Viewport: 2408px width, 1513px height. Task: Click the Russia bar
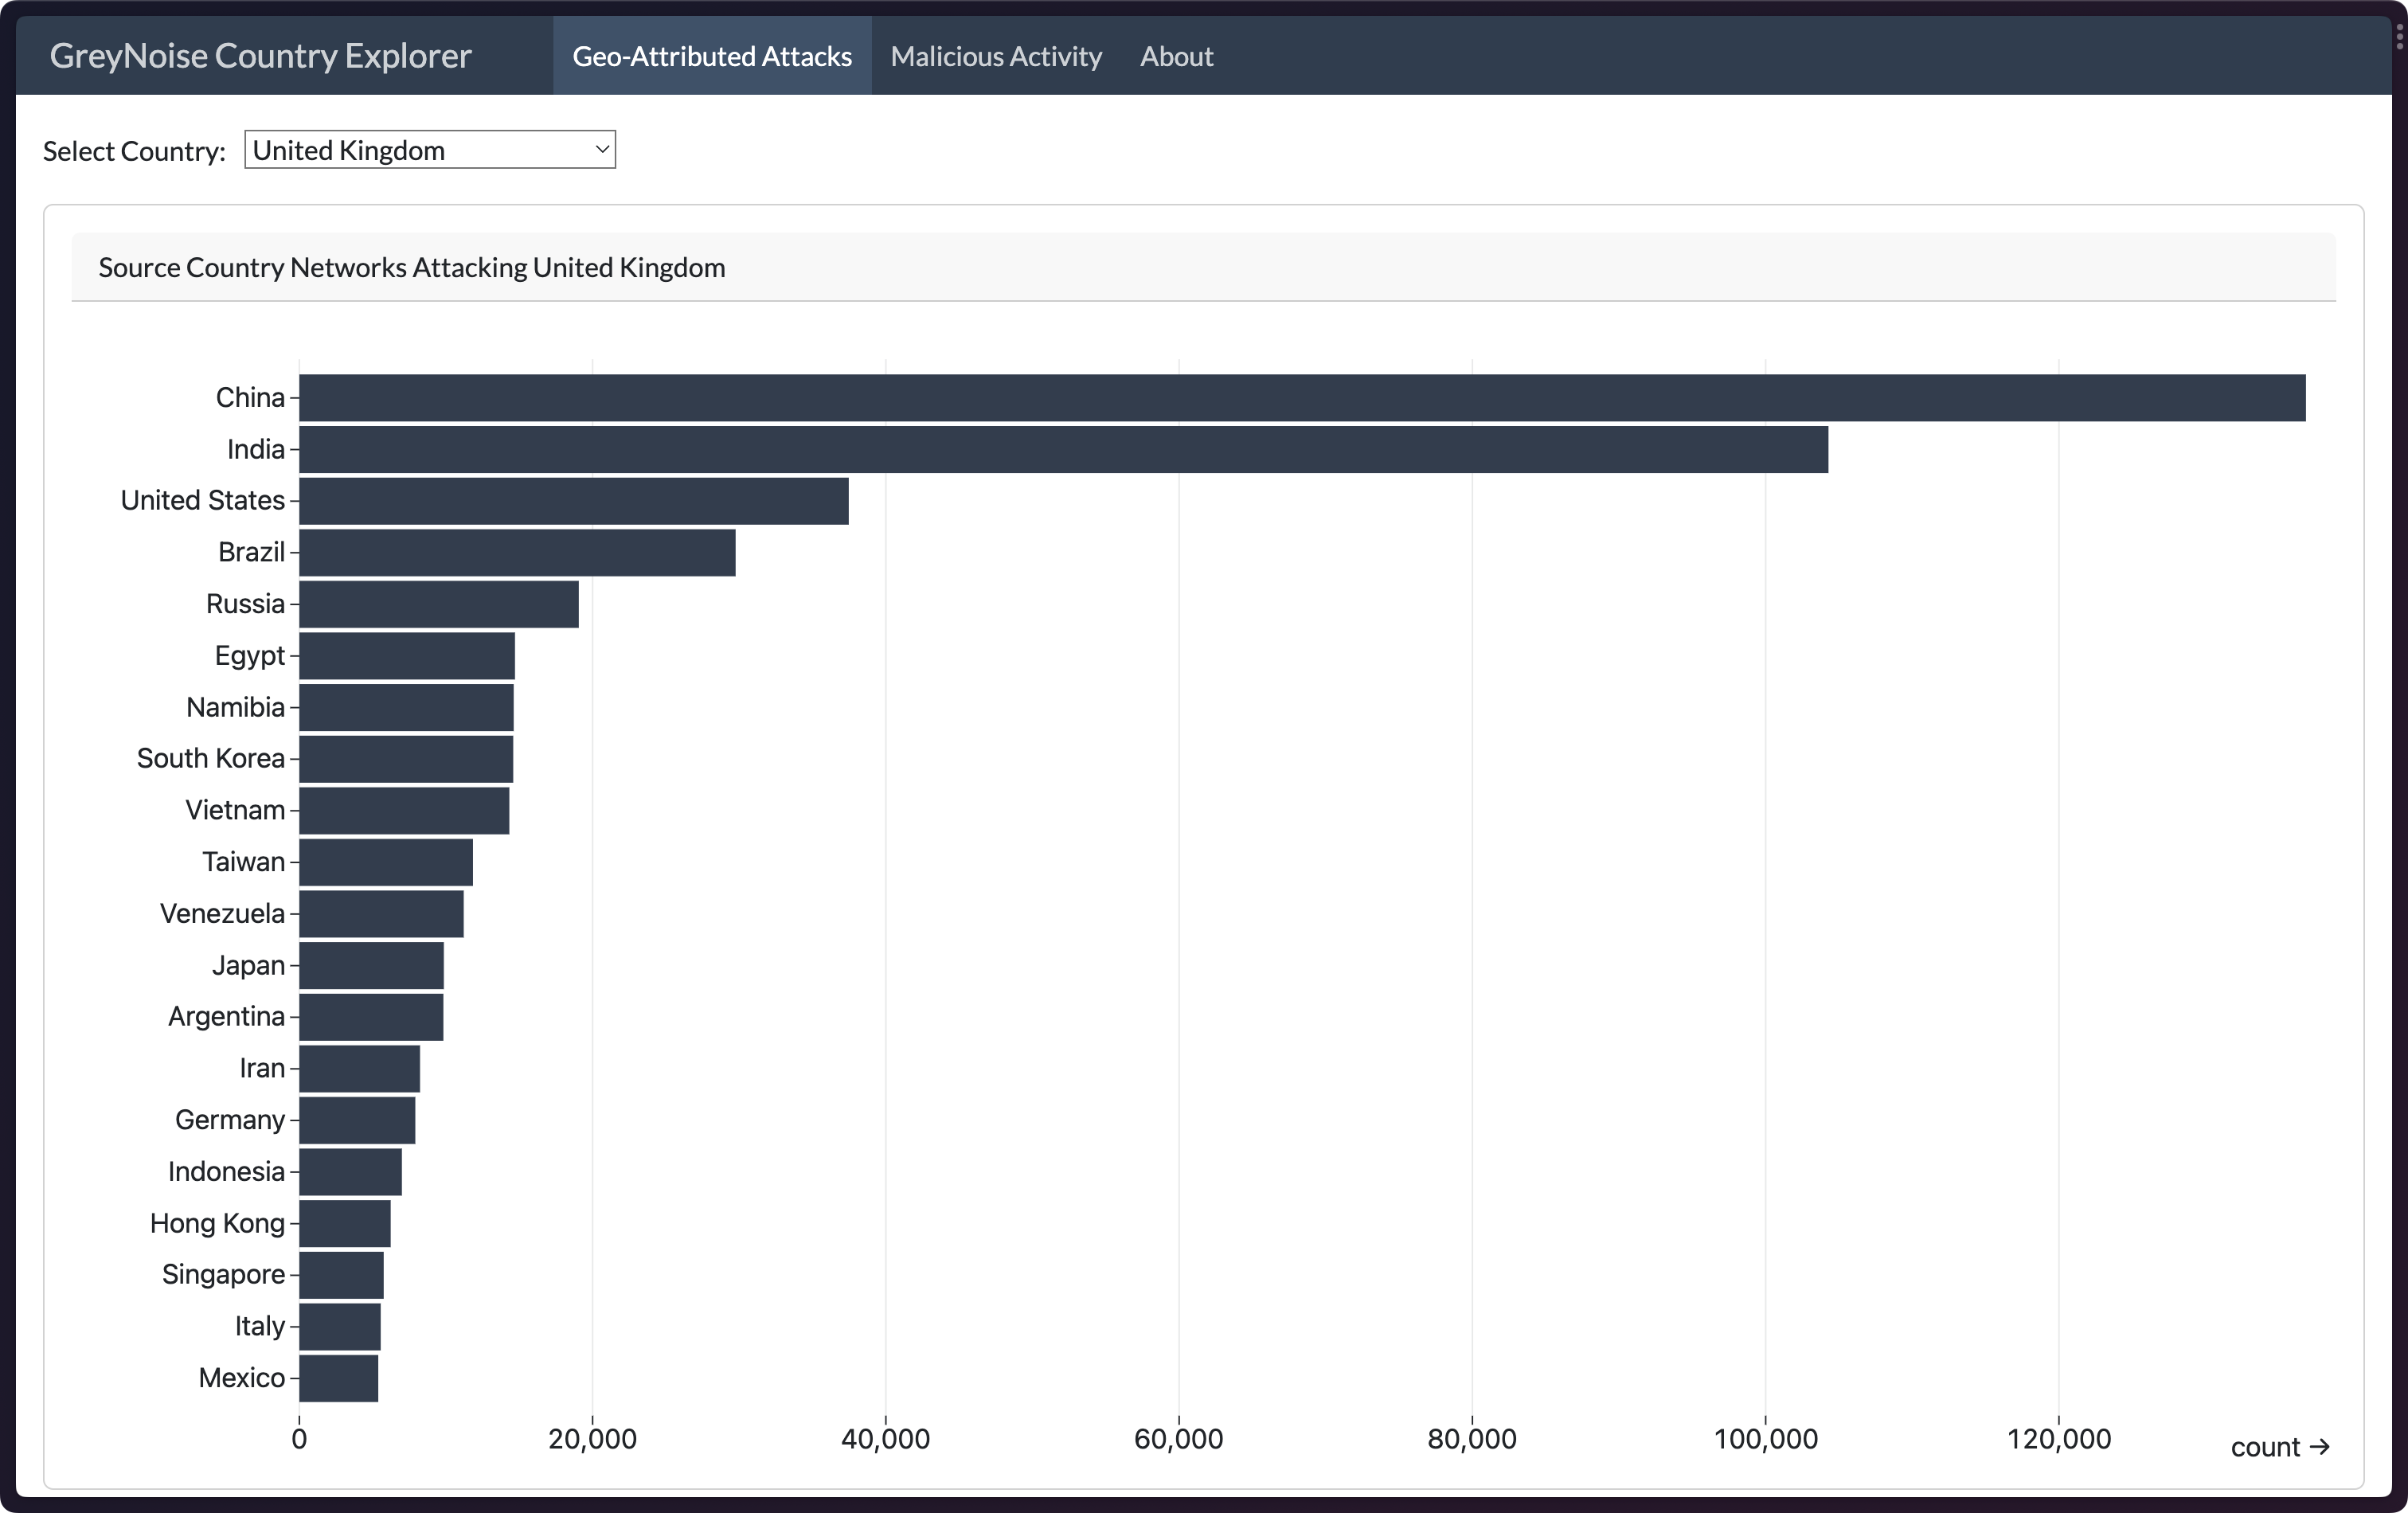(x=438, y=604)
